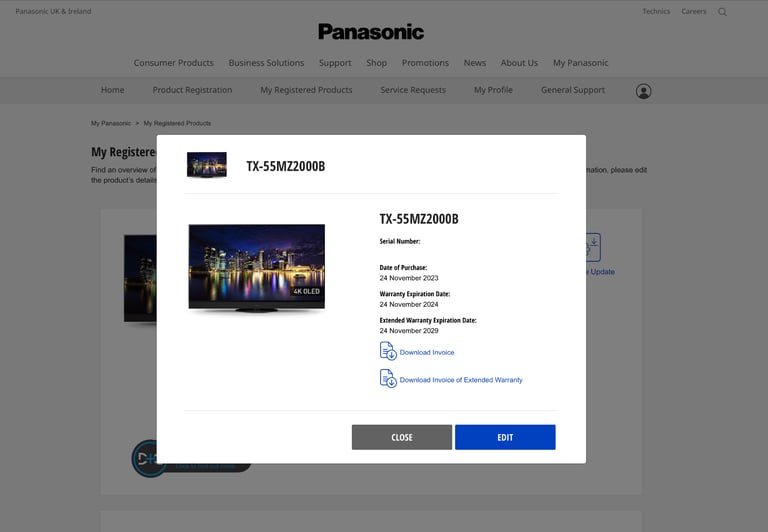
Task: Open the Support menu
Action: [335, 63]
